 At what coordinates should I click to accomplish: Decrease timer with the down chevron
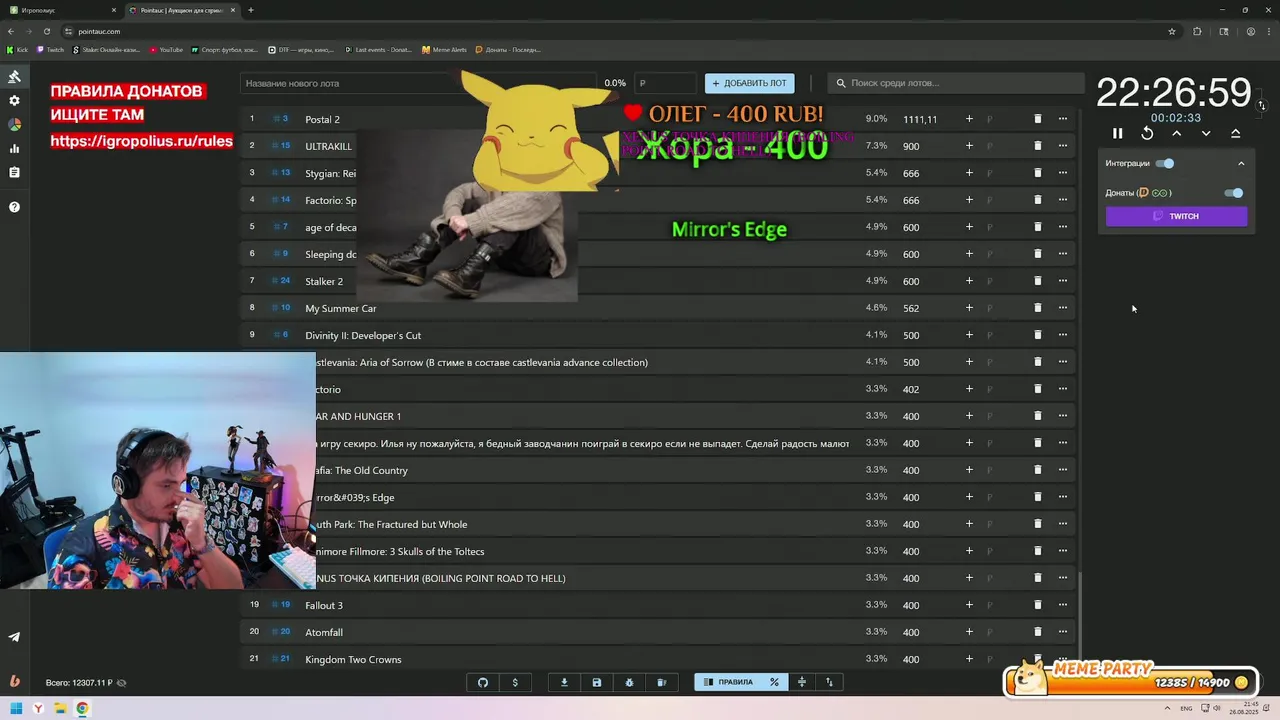pyautogui.click(x=1206, y=133)
